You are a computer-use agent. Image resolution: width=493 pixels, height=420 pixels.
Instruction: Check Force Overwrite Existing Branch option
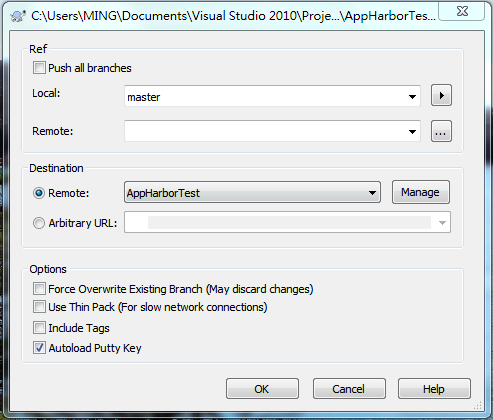[x=39, y=289]
